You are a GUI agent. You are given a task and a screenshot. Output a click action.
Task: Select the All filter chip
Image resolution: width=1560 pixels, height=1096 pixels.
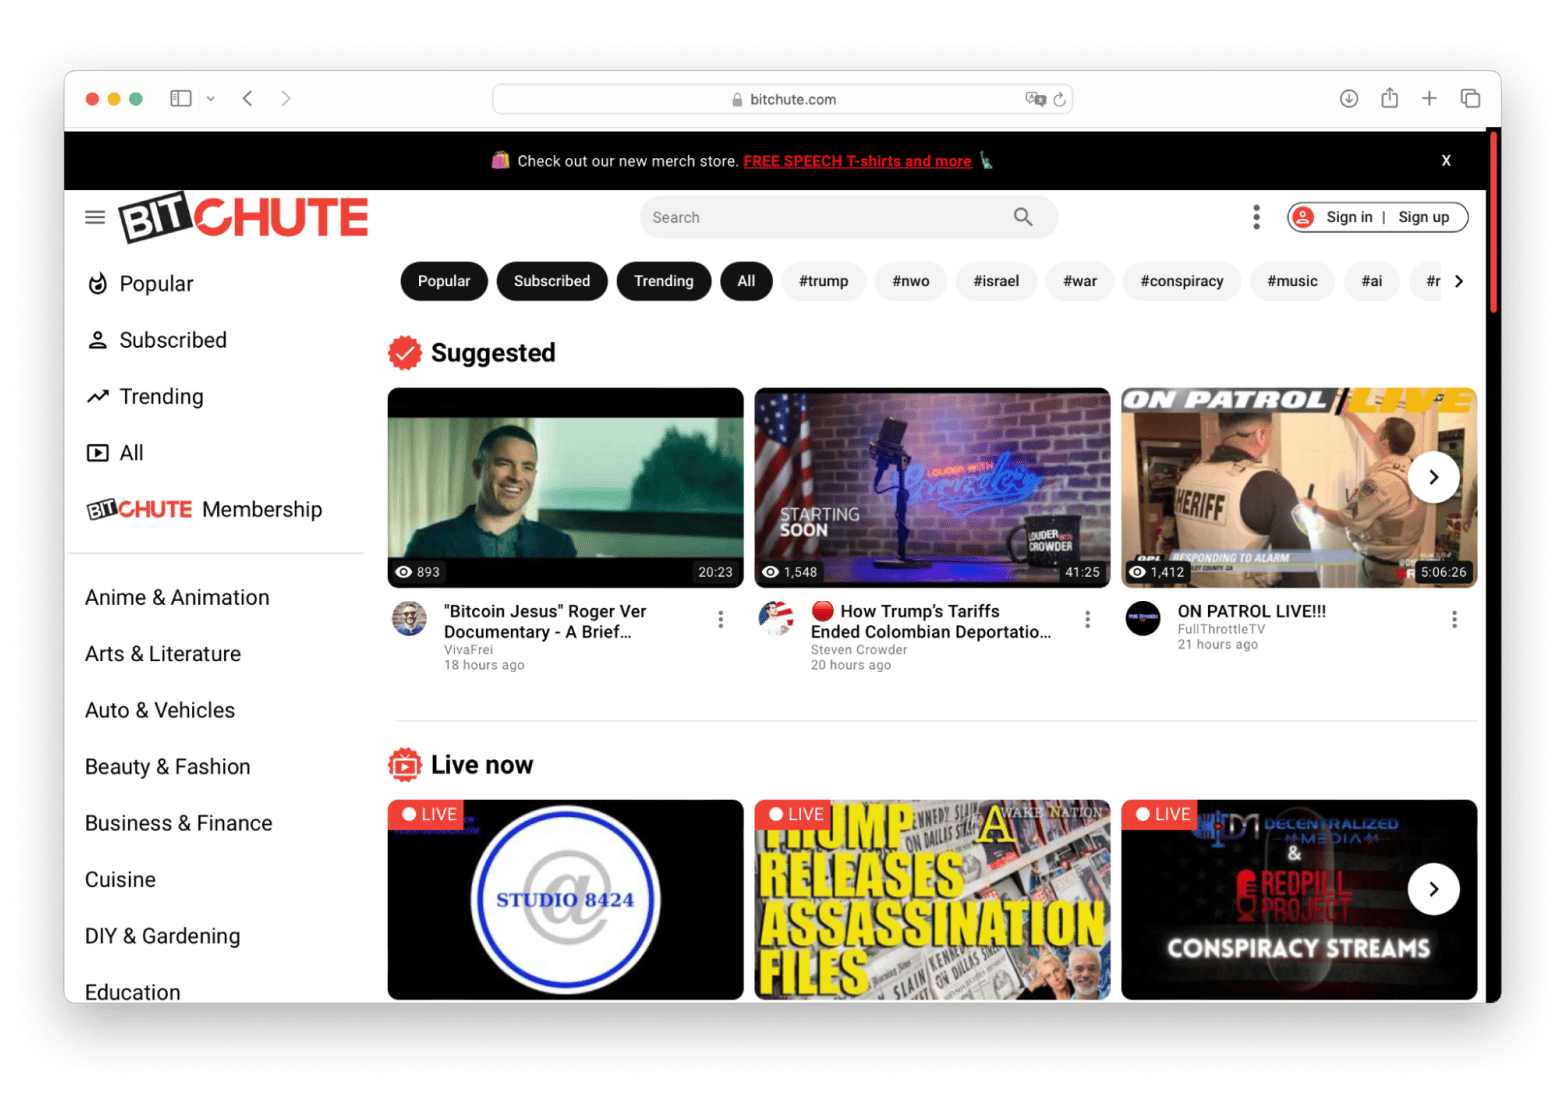(x=746, y=281)
